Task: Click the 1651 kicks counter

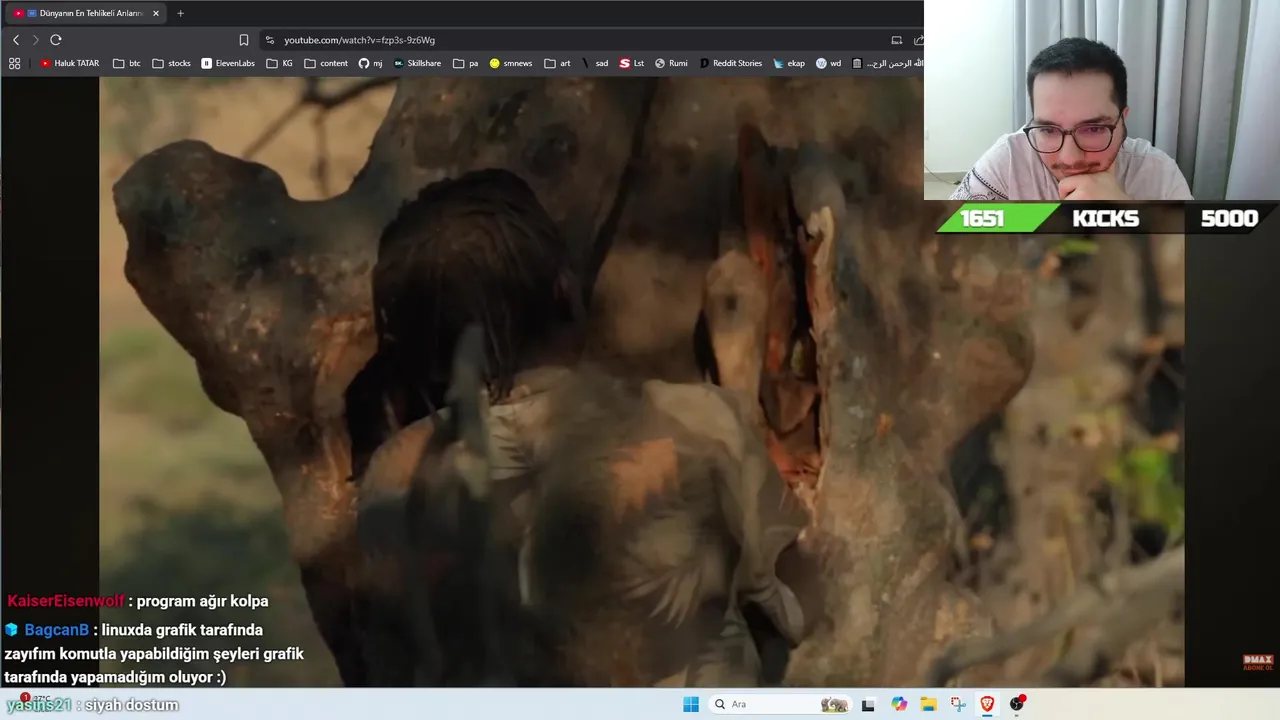Action: (982, 219)
